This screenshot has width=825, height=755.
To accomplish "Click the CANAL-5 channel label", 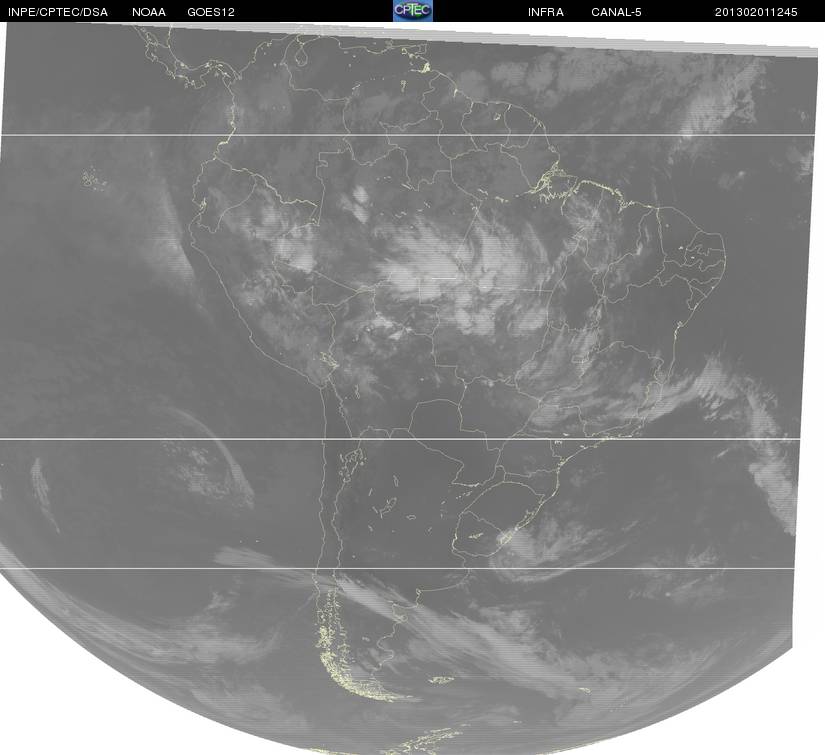I will pos(616,12).
